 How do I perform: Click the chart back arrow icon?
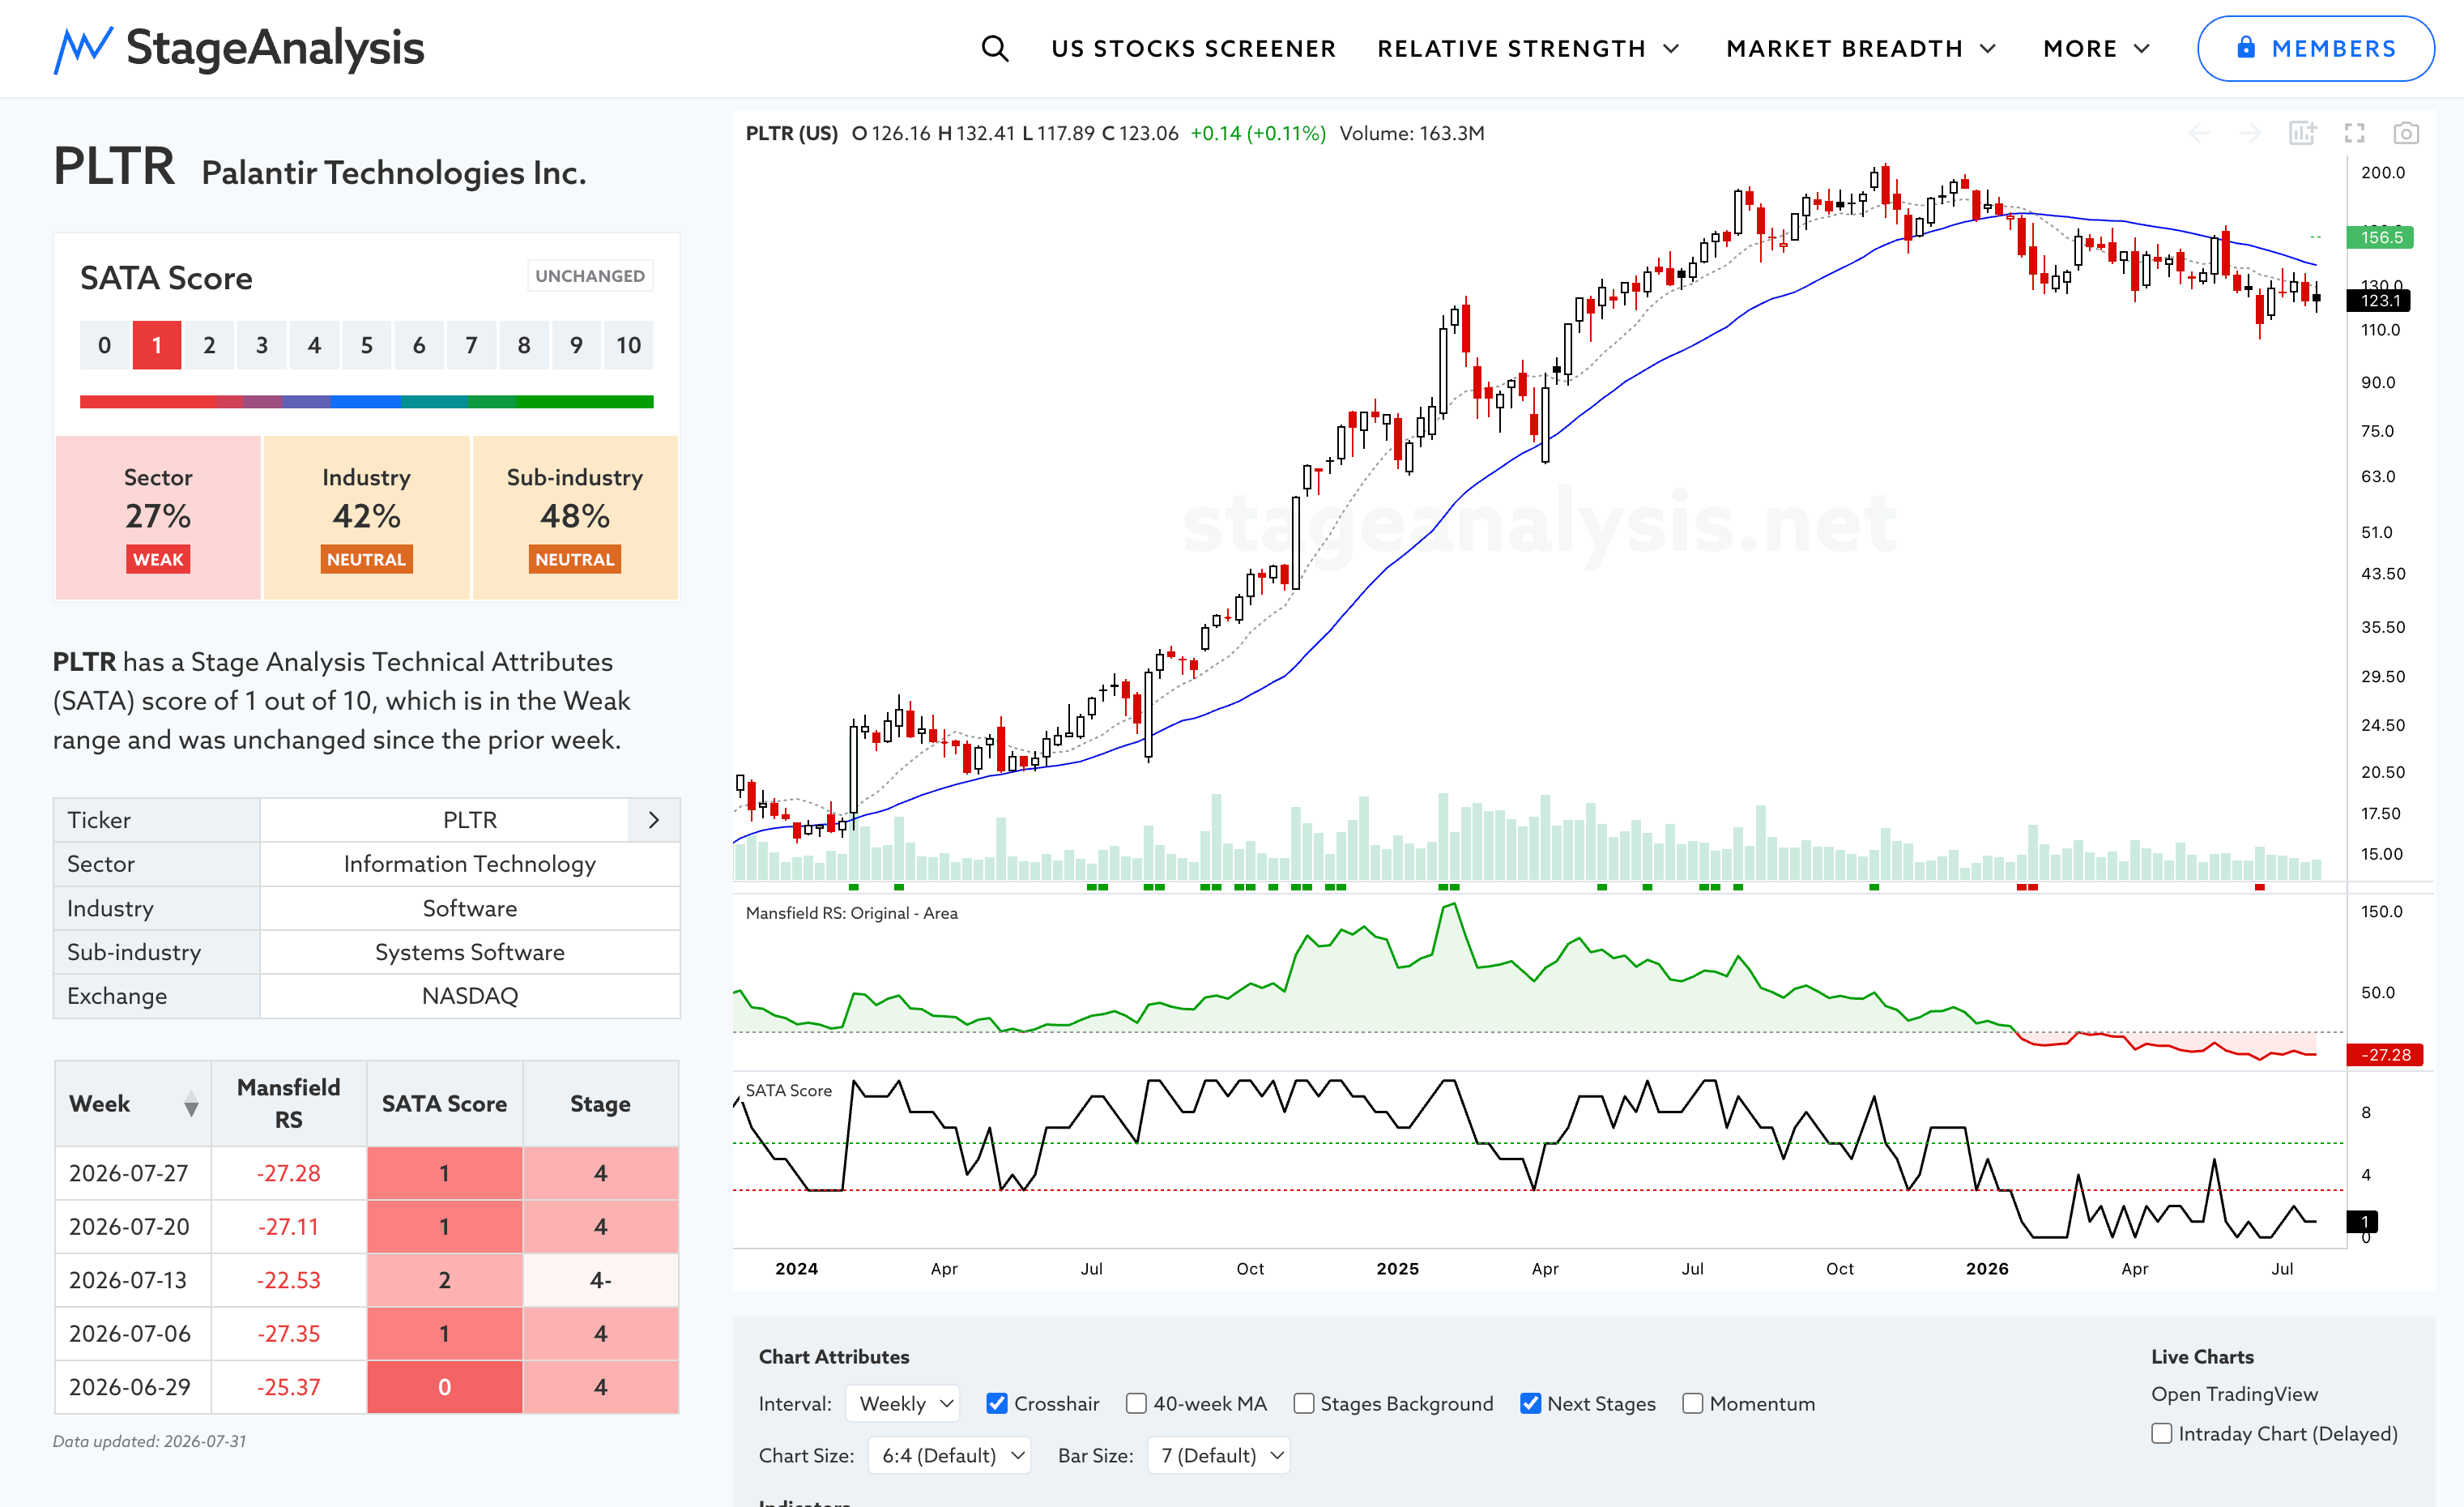(2199, 133)
